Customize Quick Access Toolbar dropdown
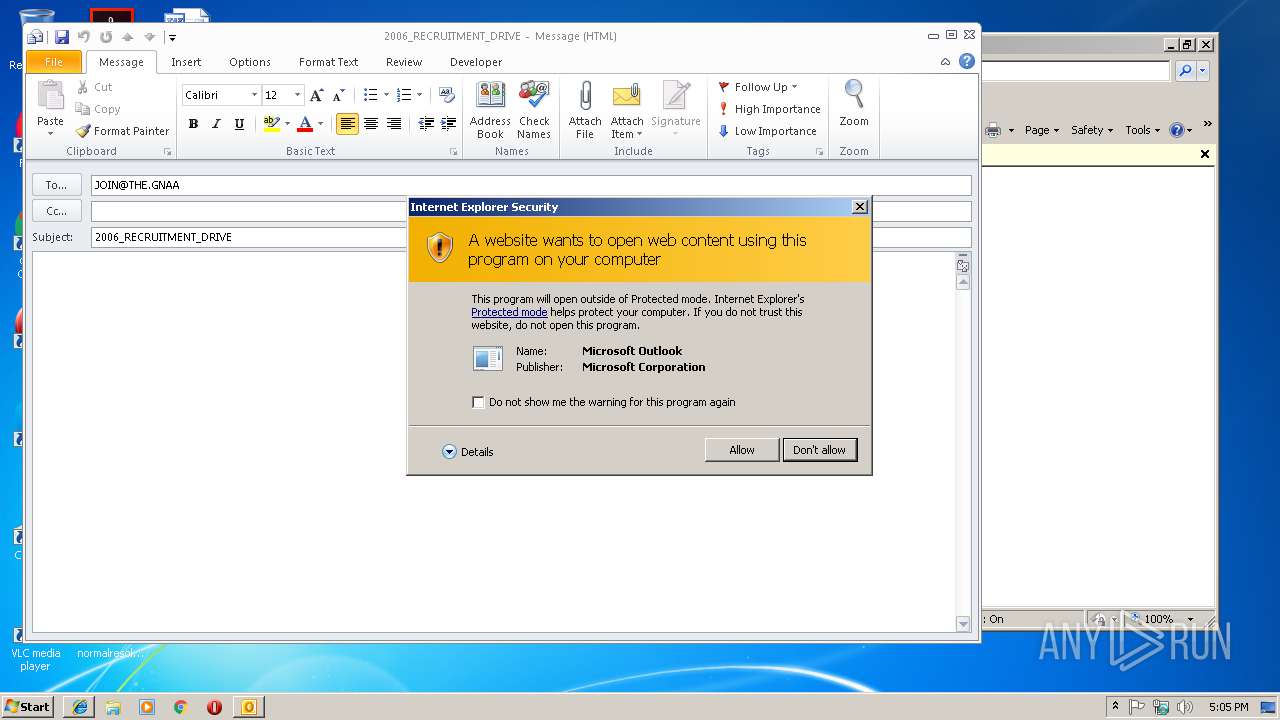Viewport: 1280px width, 720px height. tap(172, 37)
